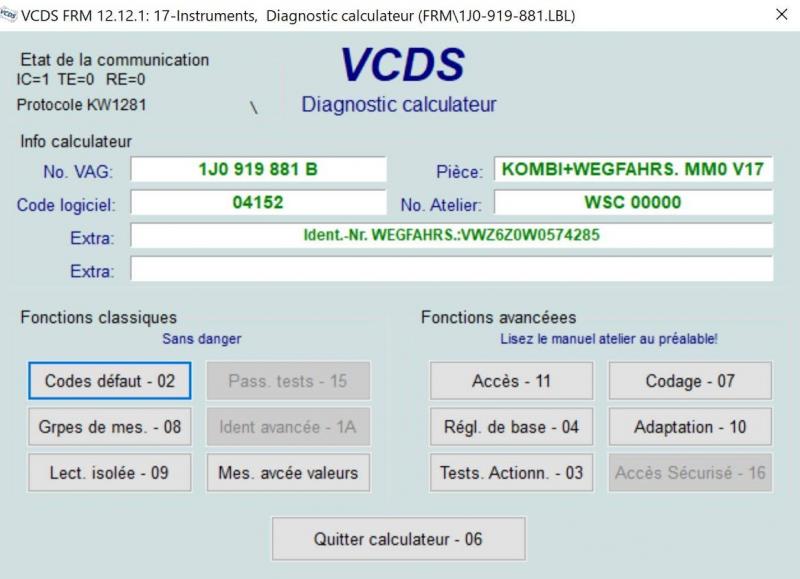Click 'Lisez le manuel atelier au préalable!' text
This screenshot has width=800, height=579.
tap(609, 339)
